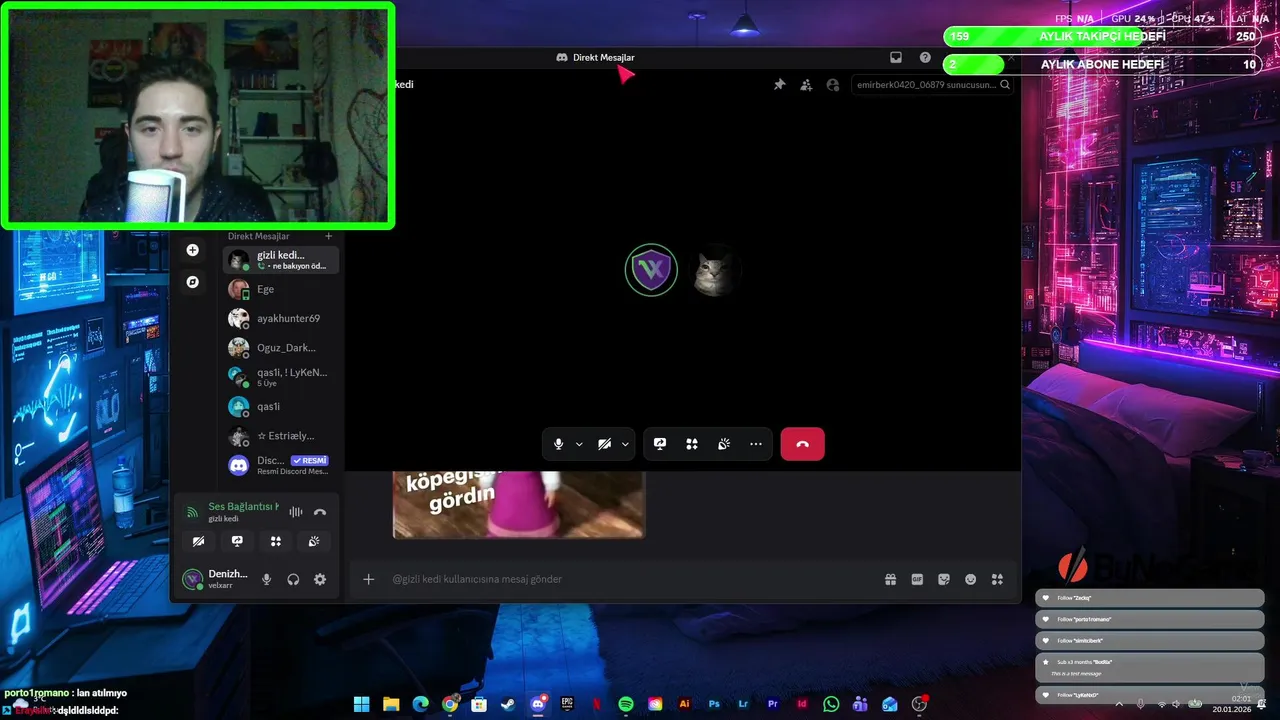Screen dimensions: 1280x720
Task: Add attachment with the message plus button
Action: pos(368,579)
